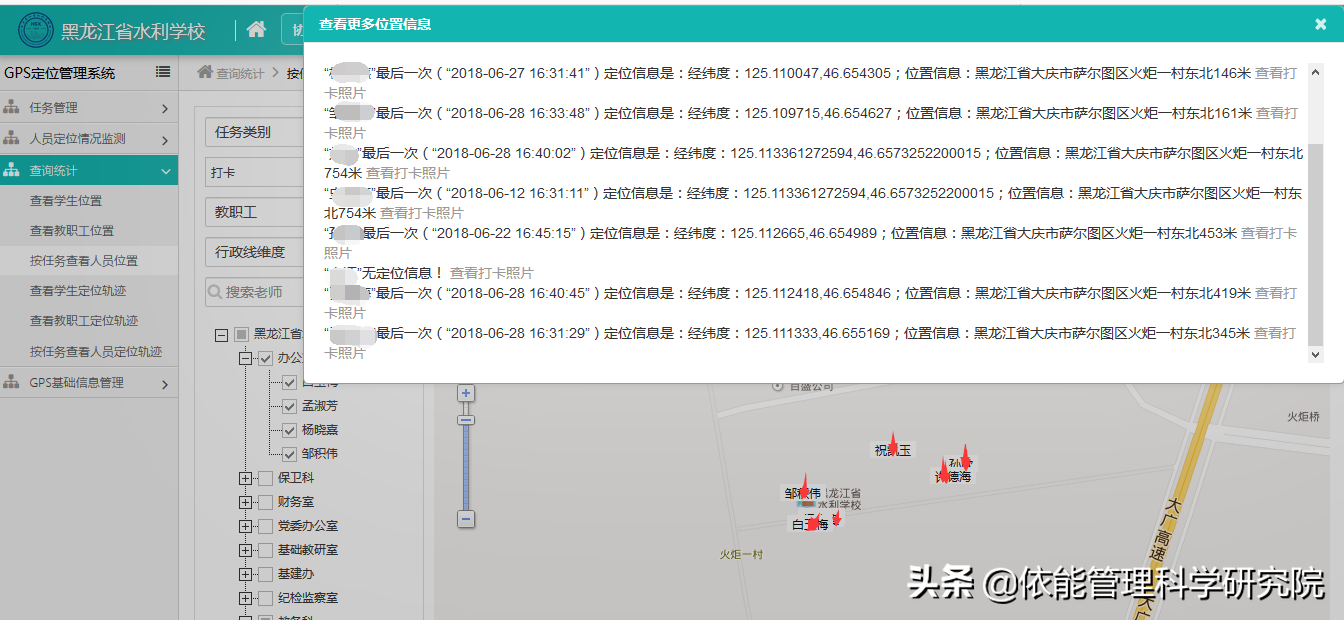Viewport: 1344px width, 620px height.
Task: Expand the 基建办 tree node
Action: 245,574
